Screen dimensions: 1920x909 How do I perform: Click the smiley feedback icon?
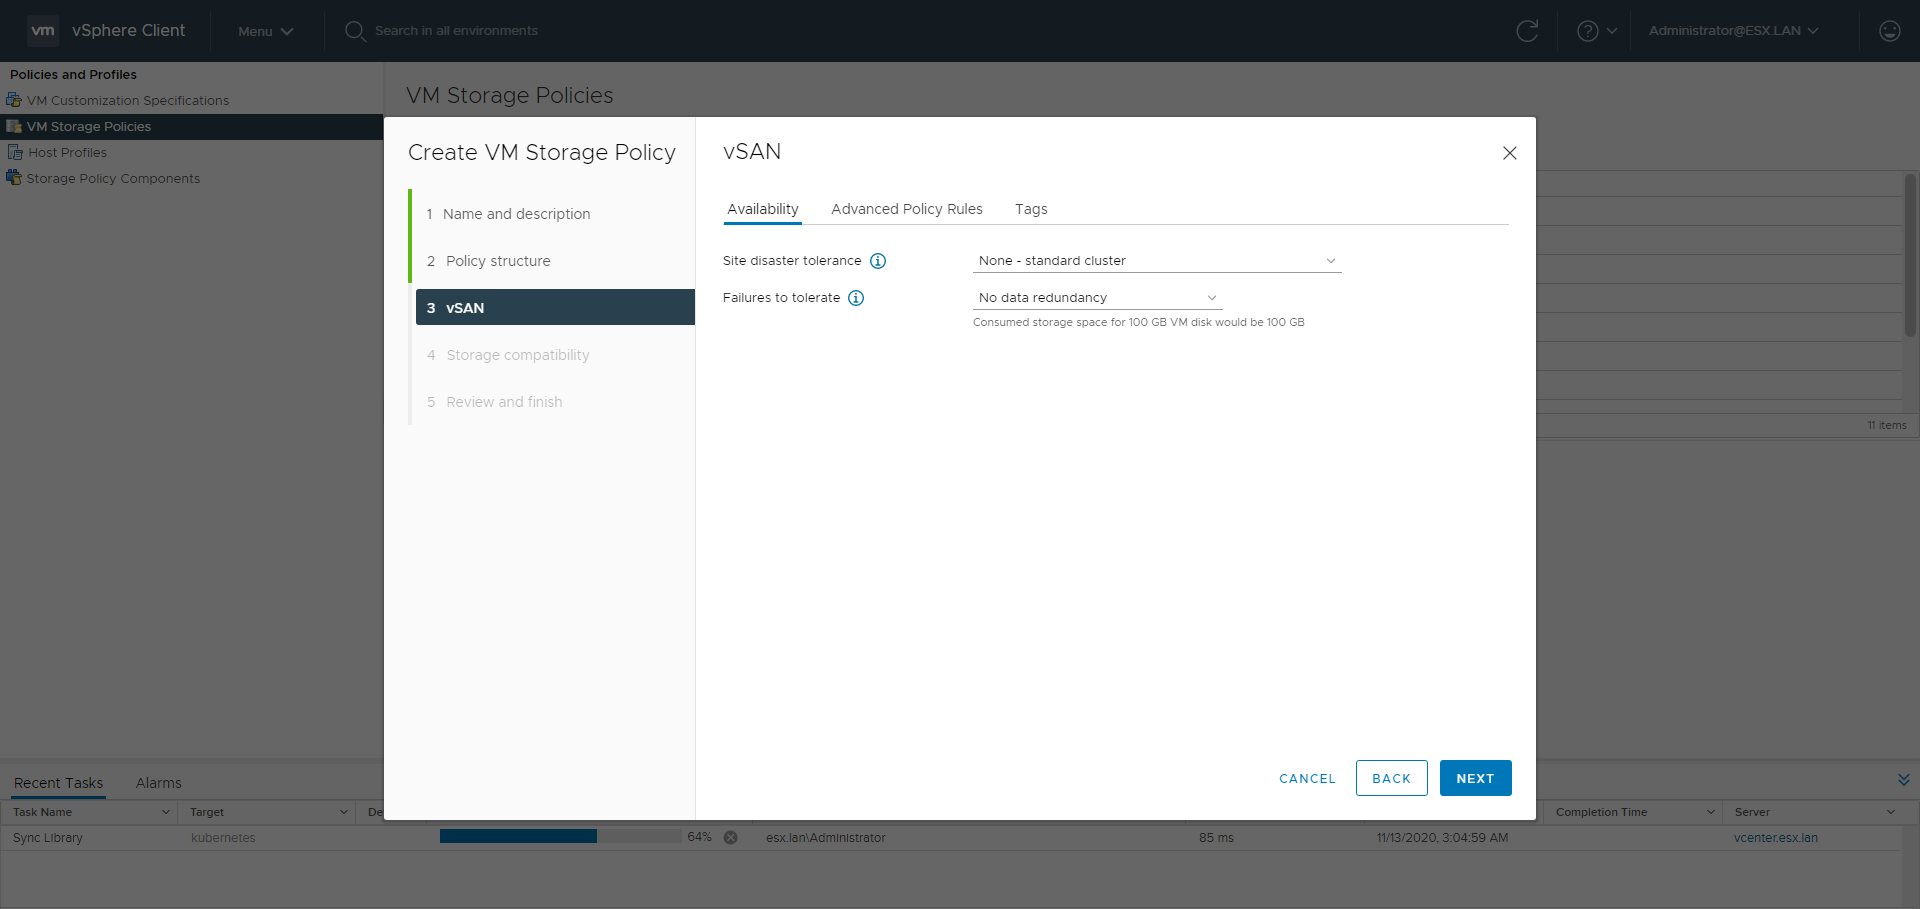[x=1889, y=31]
